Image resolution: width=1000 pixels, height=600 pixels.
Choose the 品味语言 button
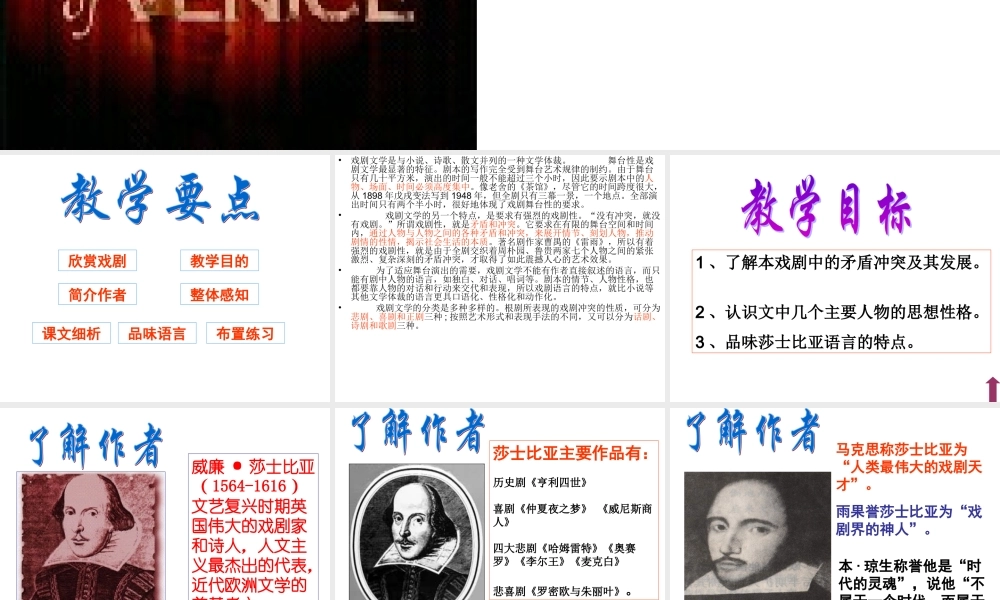pyautogui.click(x=157, y=333)
